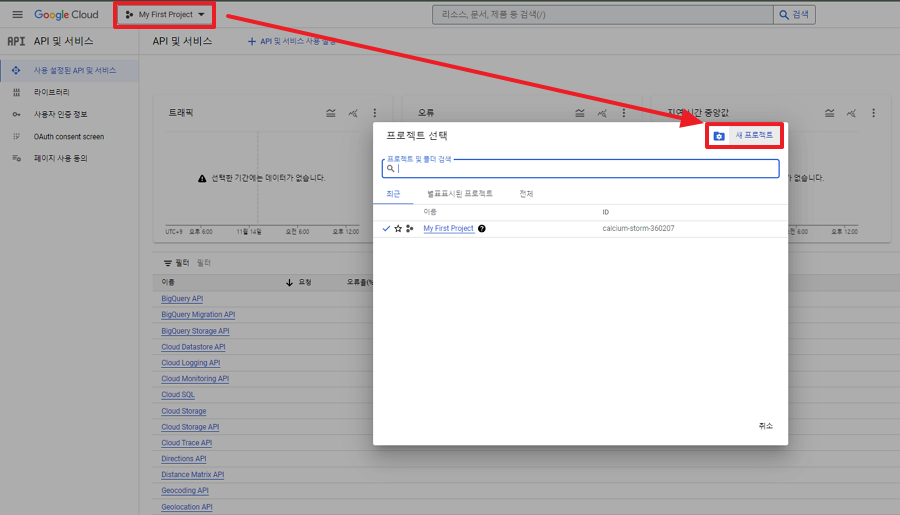Open the Directions API link

coord(184,459)
